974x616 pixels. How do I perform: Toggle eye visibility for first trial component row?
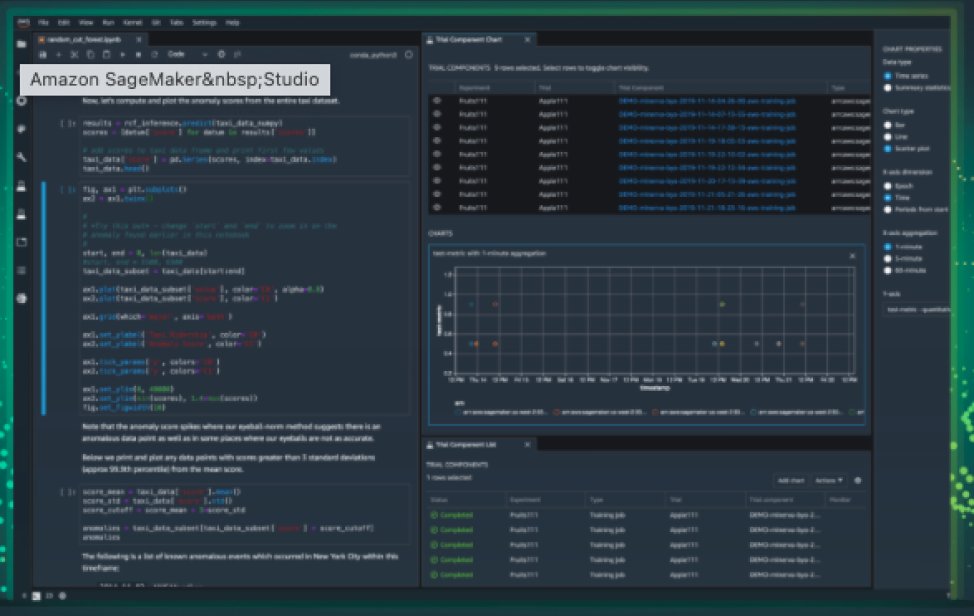437,101
